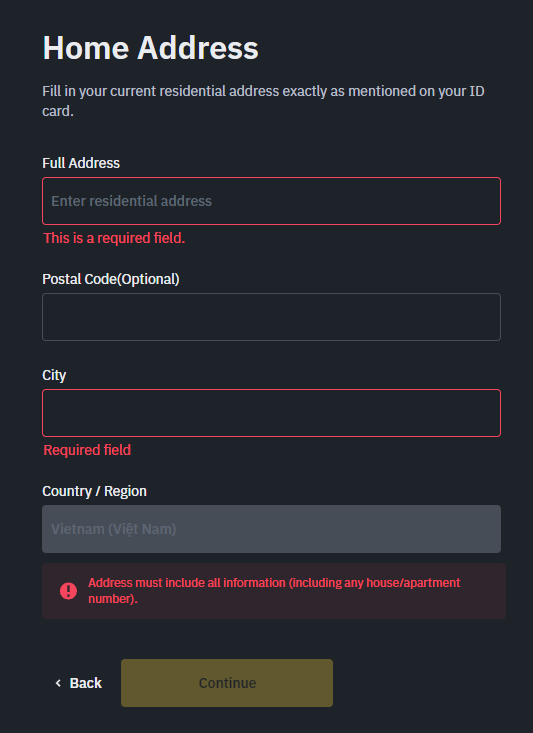Click the left chevron beside Back
This screenshot has height=733, width=533.
[x=58, y=683]
